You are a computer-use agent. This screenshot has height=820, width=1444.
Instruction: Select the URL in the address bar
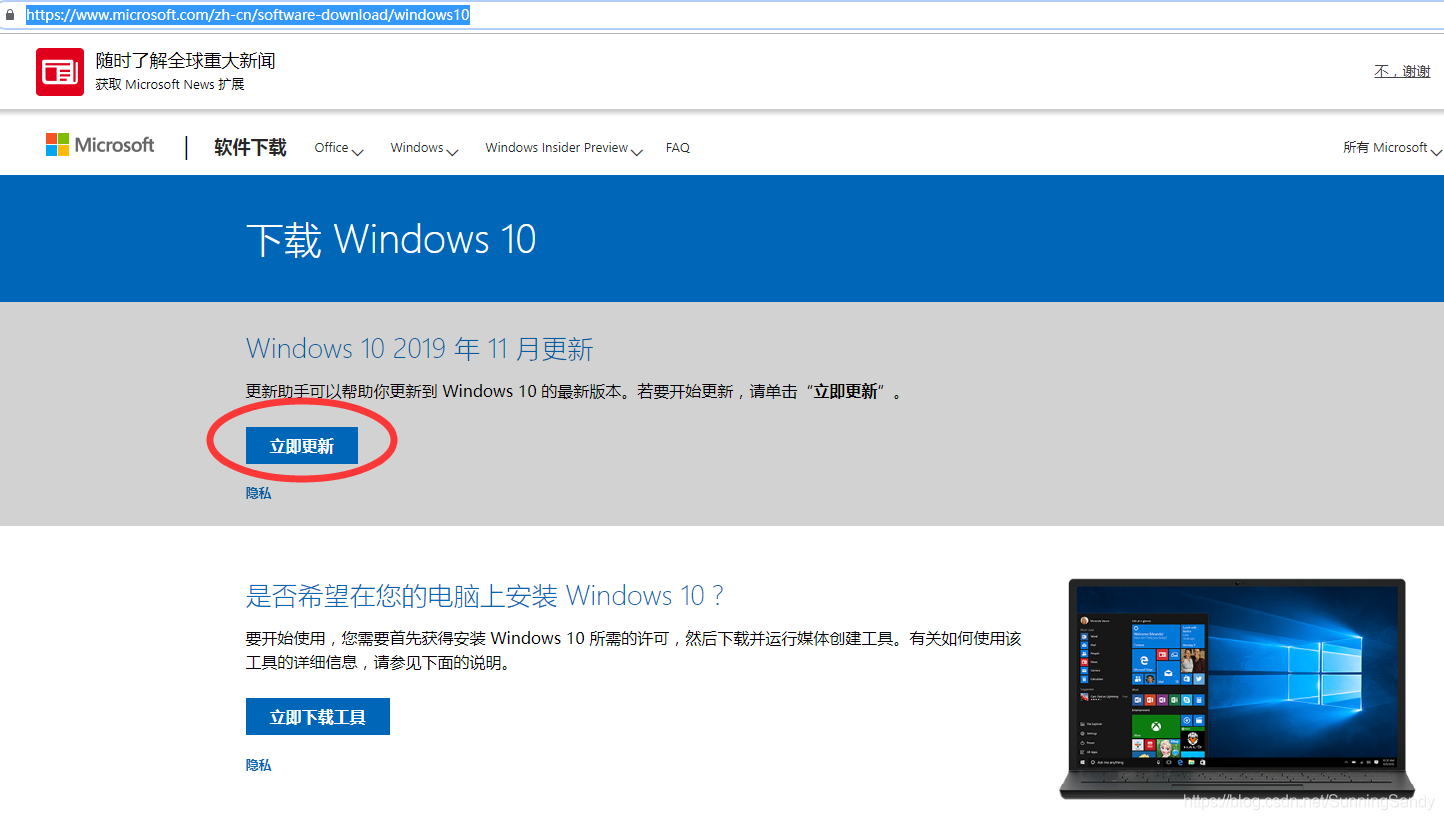(x=247, y=15)
